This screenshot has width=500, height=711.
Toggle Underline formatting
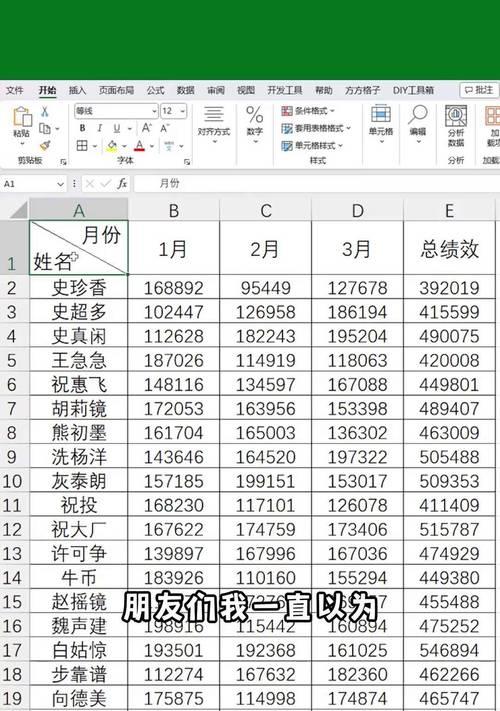(x=117, y=128)
